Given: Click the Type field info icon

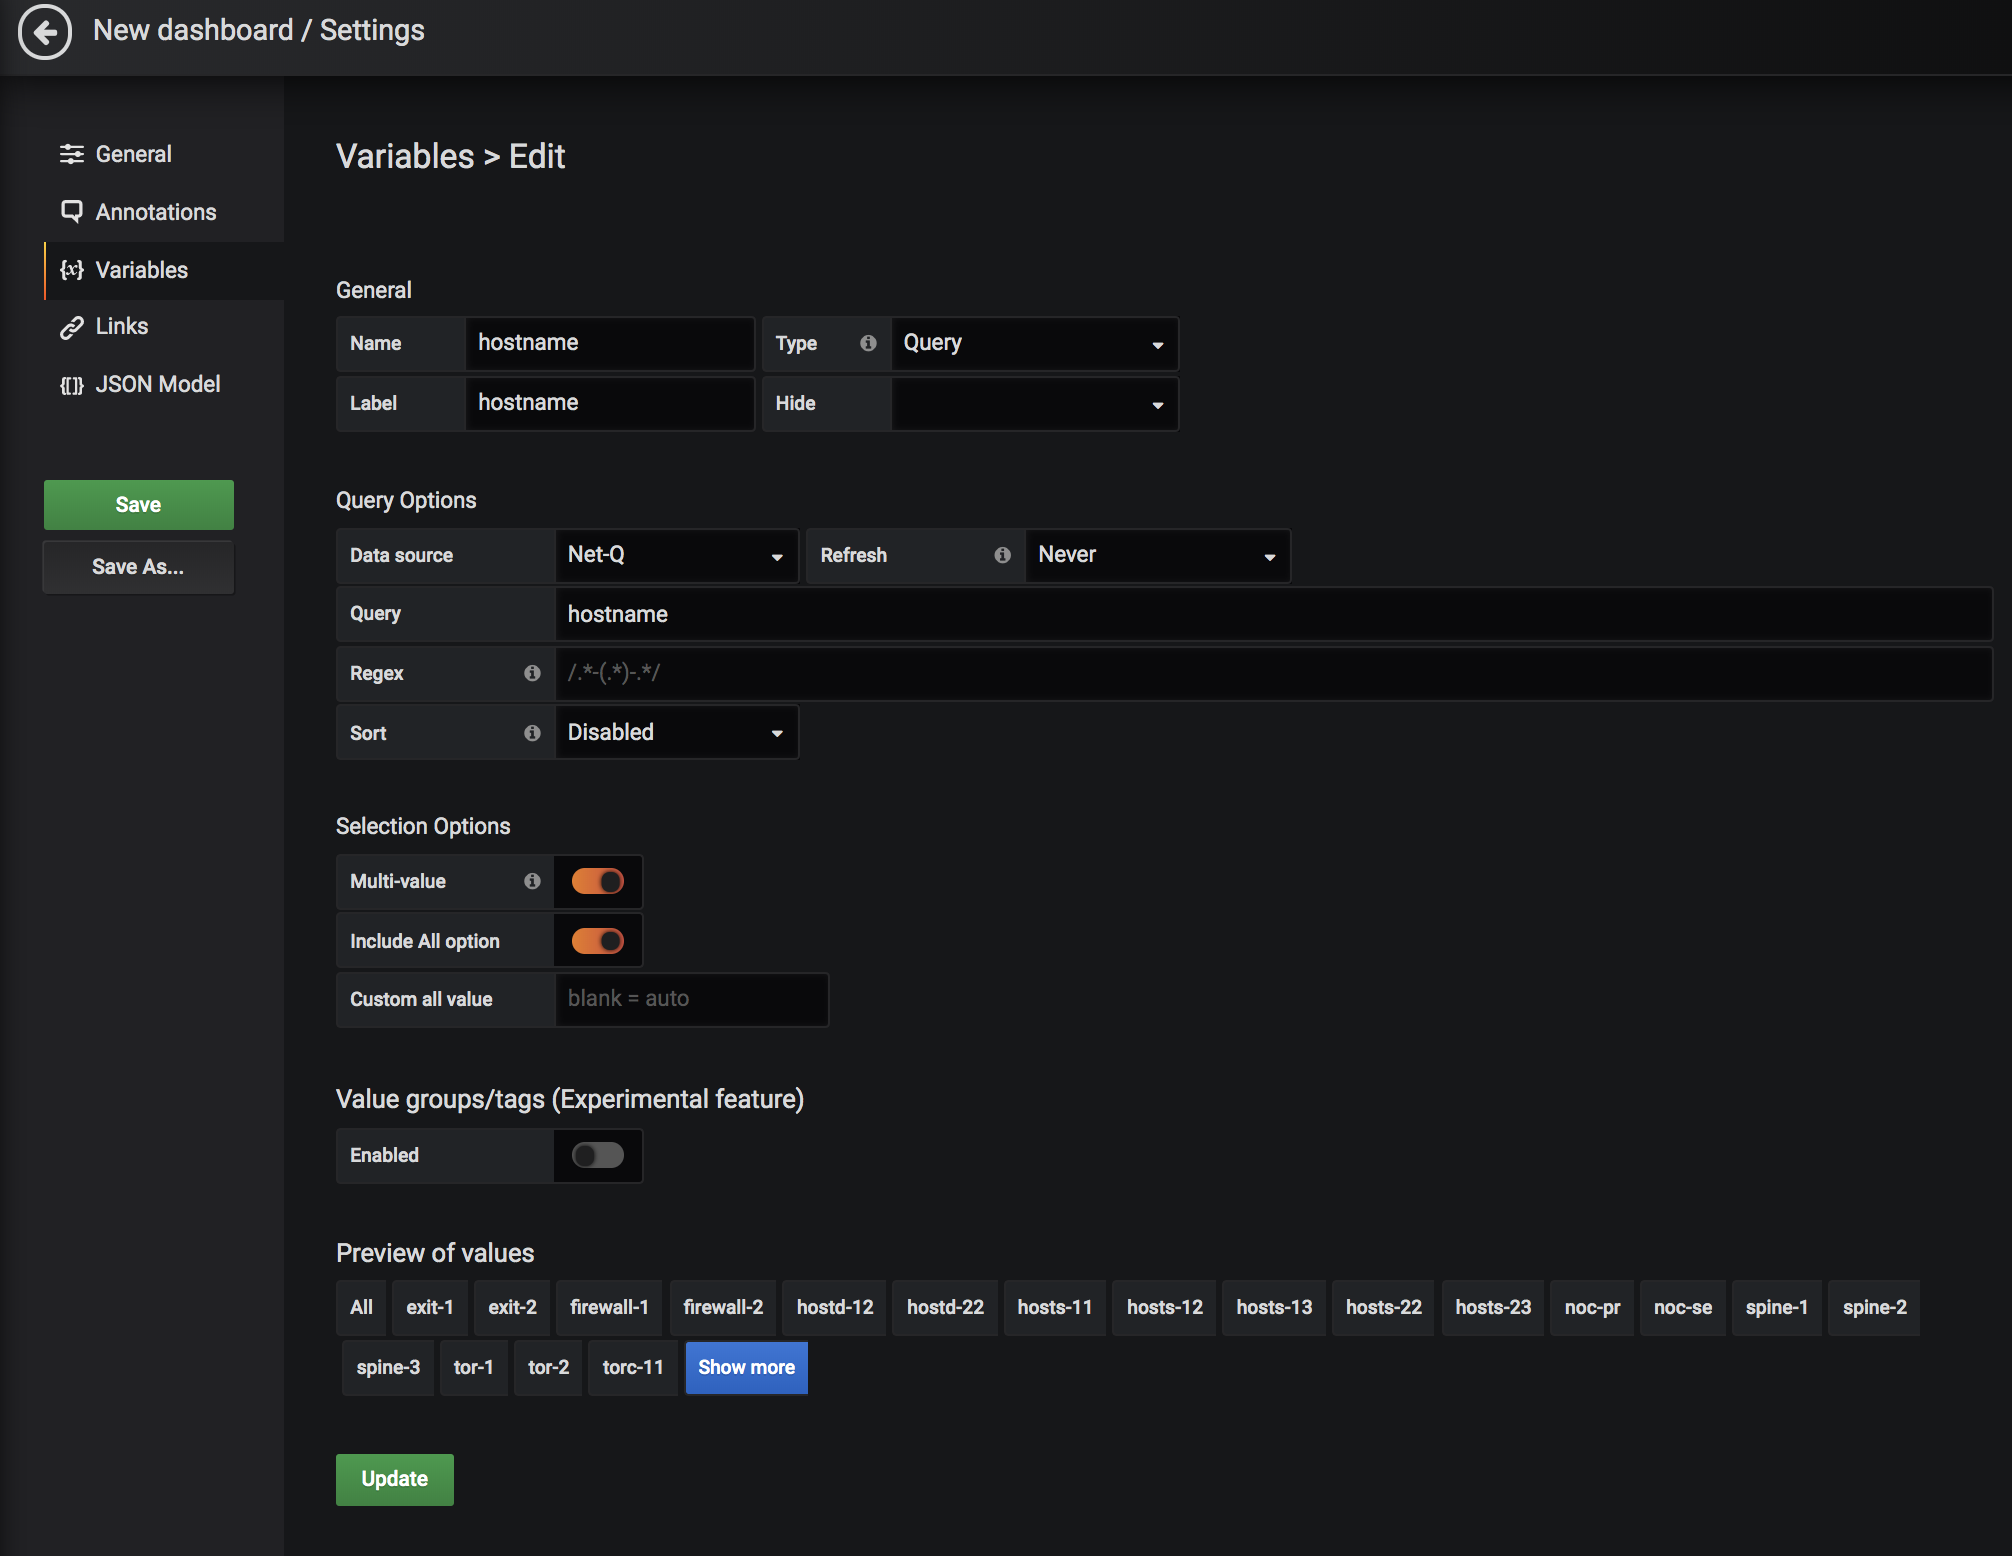Looking at the screenshot, I should coord(868,343).
